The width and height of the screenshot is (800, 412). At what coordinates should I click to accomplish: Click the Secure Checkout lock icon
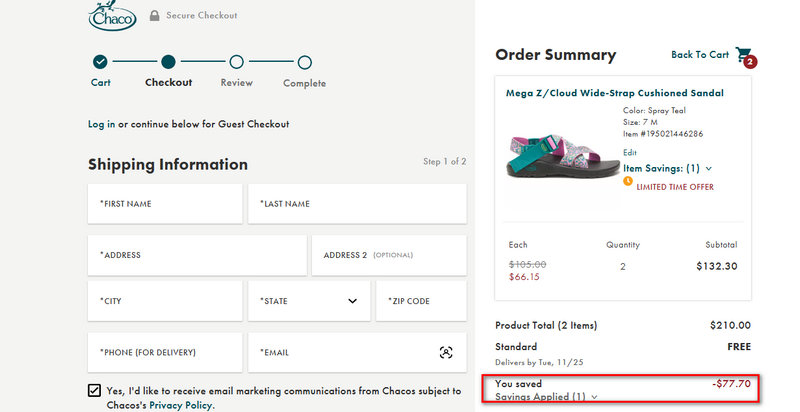(x=155, y=16)
